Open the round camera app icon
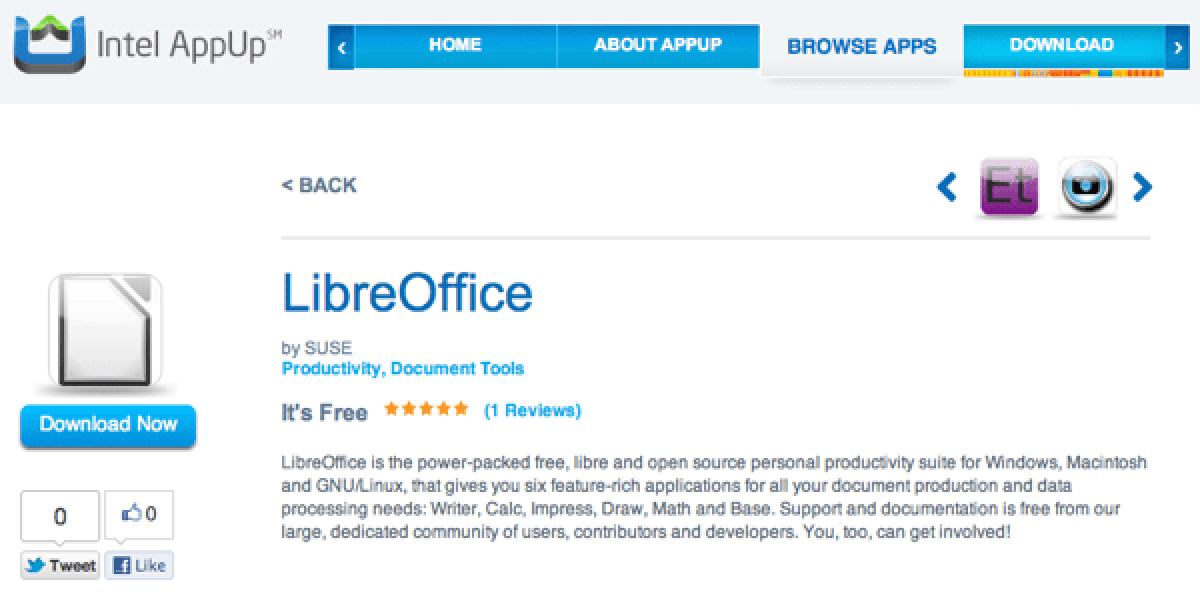 (1087, 187)
